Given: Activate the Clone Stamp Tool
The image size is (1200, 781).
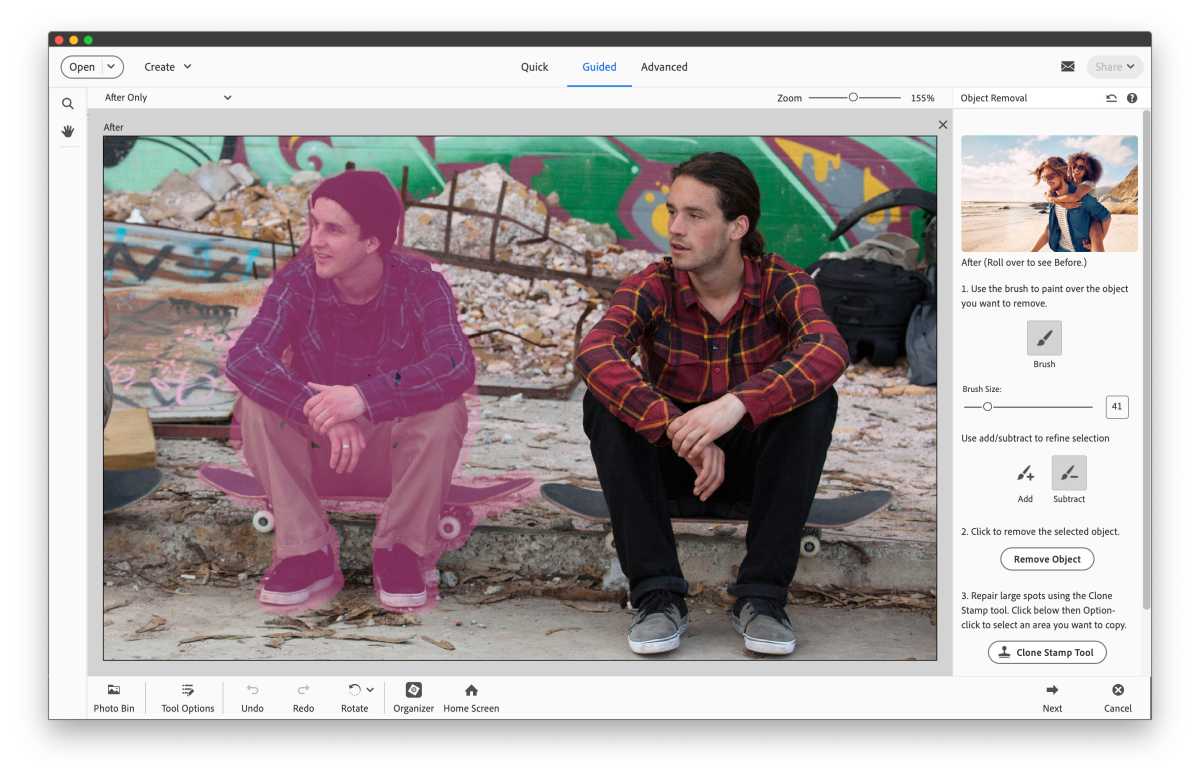Looking at the screenshot, I should click(x=1047, y=652).
